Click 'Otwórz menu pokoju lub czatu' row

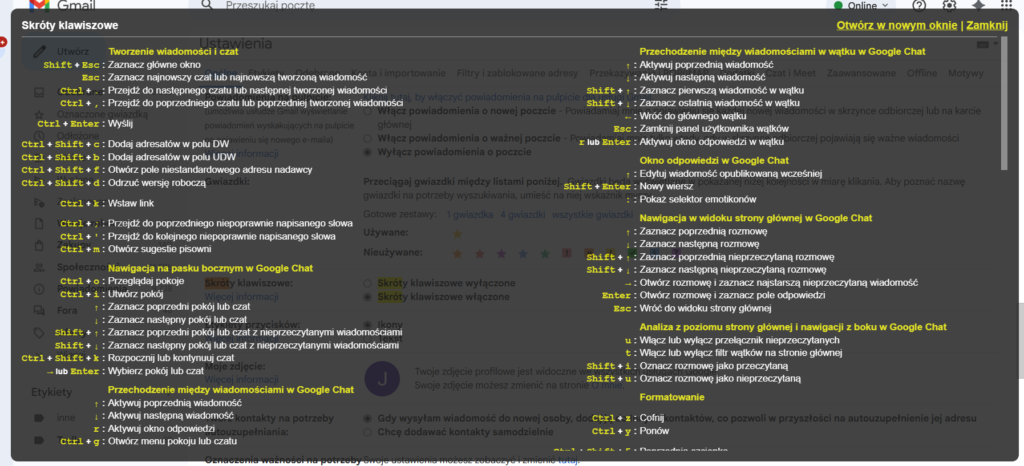point(172,441)
